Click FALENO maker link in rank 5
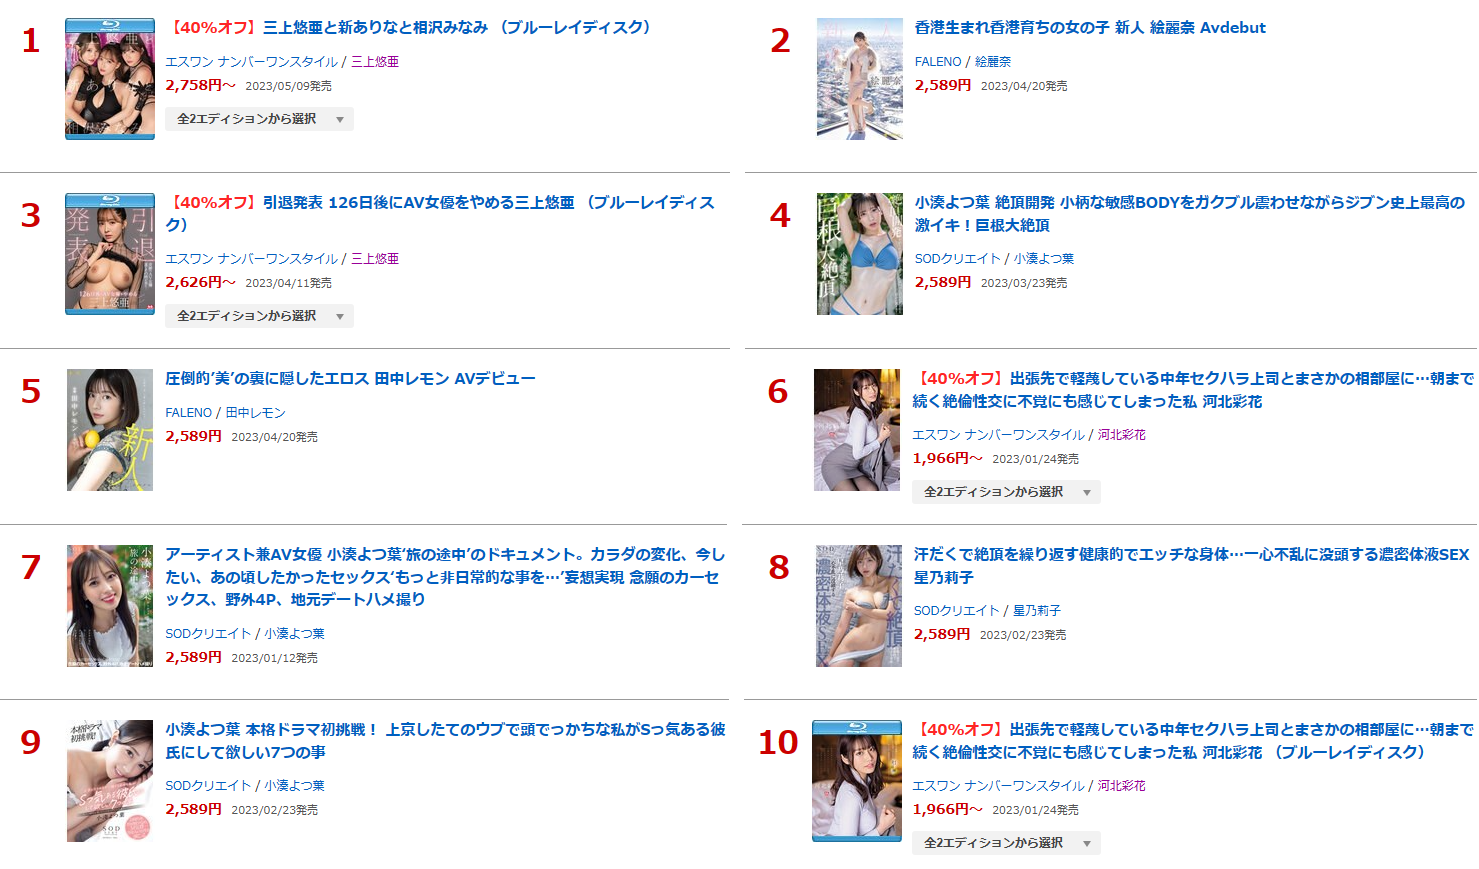Screen dimensions: 1479x869 (189, 413)
